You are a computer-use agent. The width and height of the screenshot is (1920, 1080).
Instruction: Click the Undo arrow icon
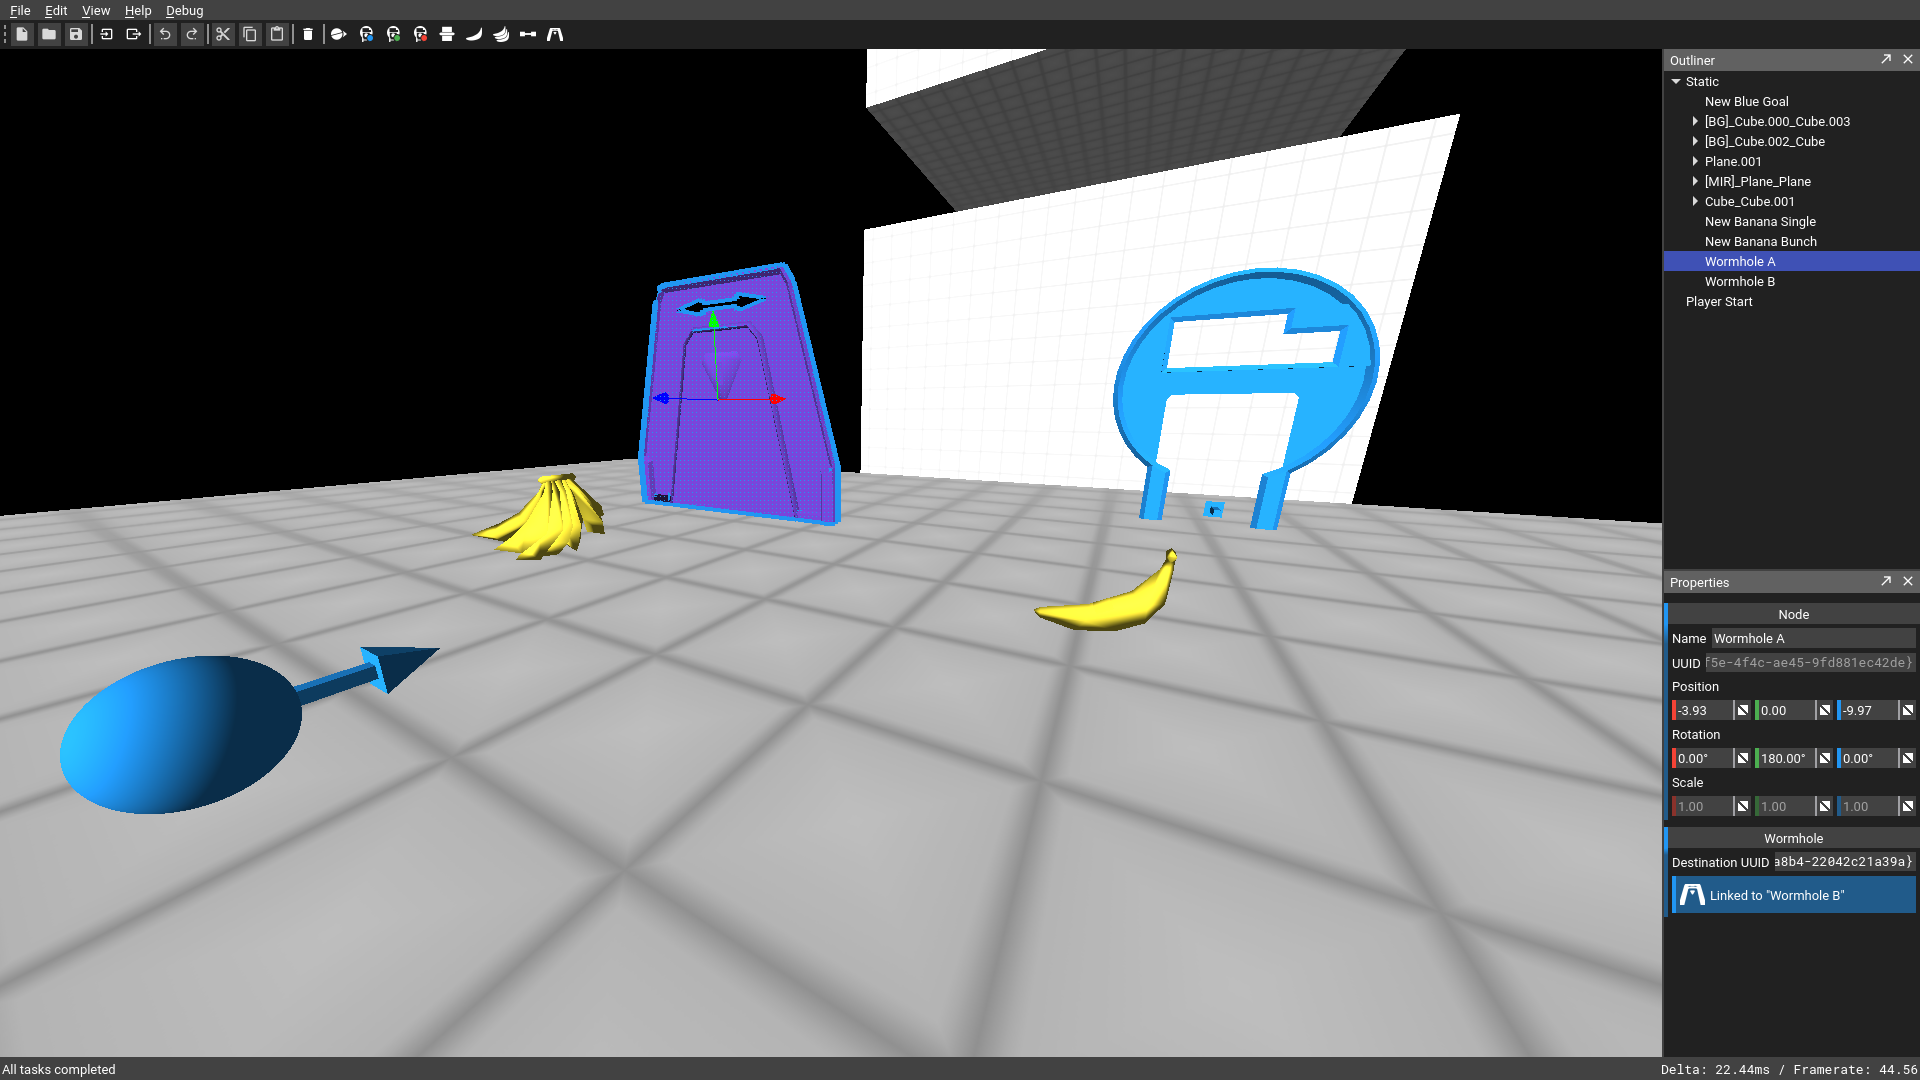click(x=165, y=34)
